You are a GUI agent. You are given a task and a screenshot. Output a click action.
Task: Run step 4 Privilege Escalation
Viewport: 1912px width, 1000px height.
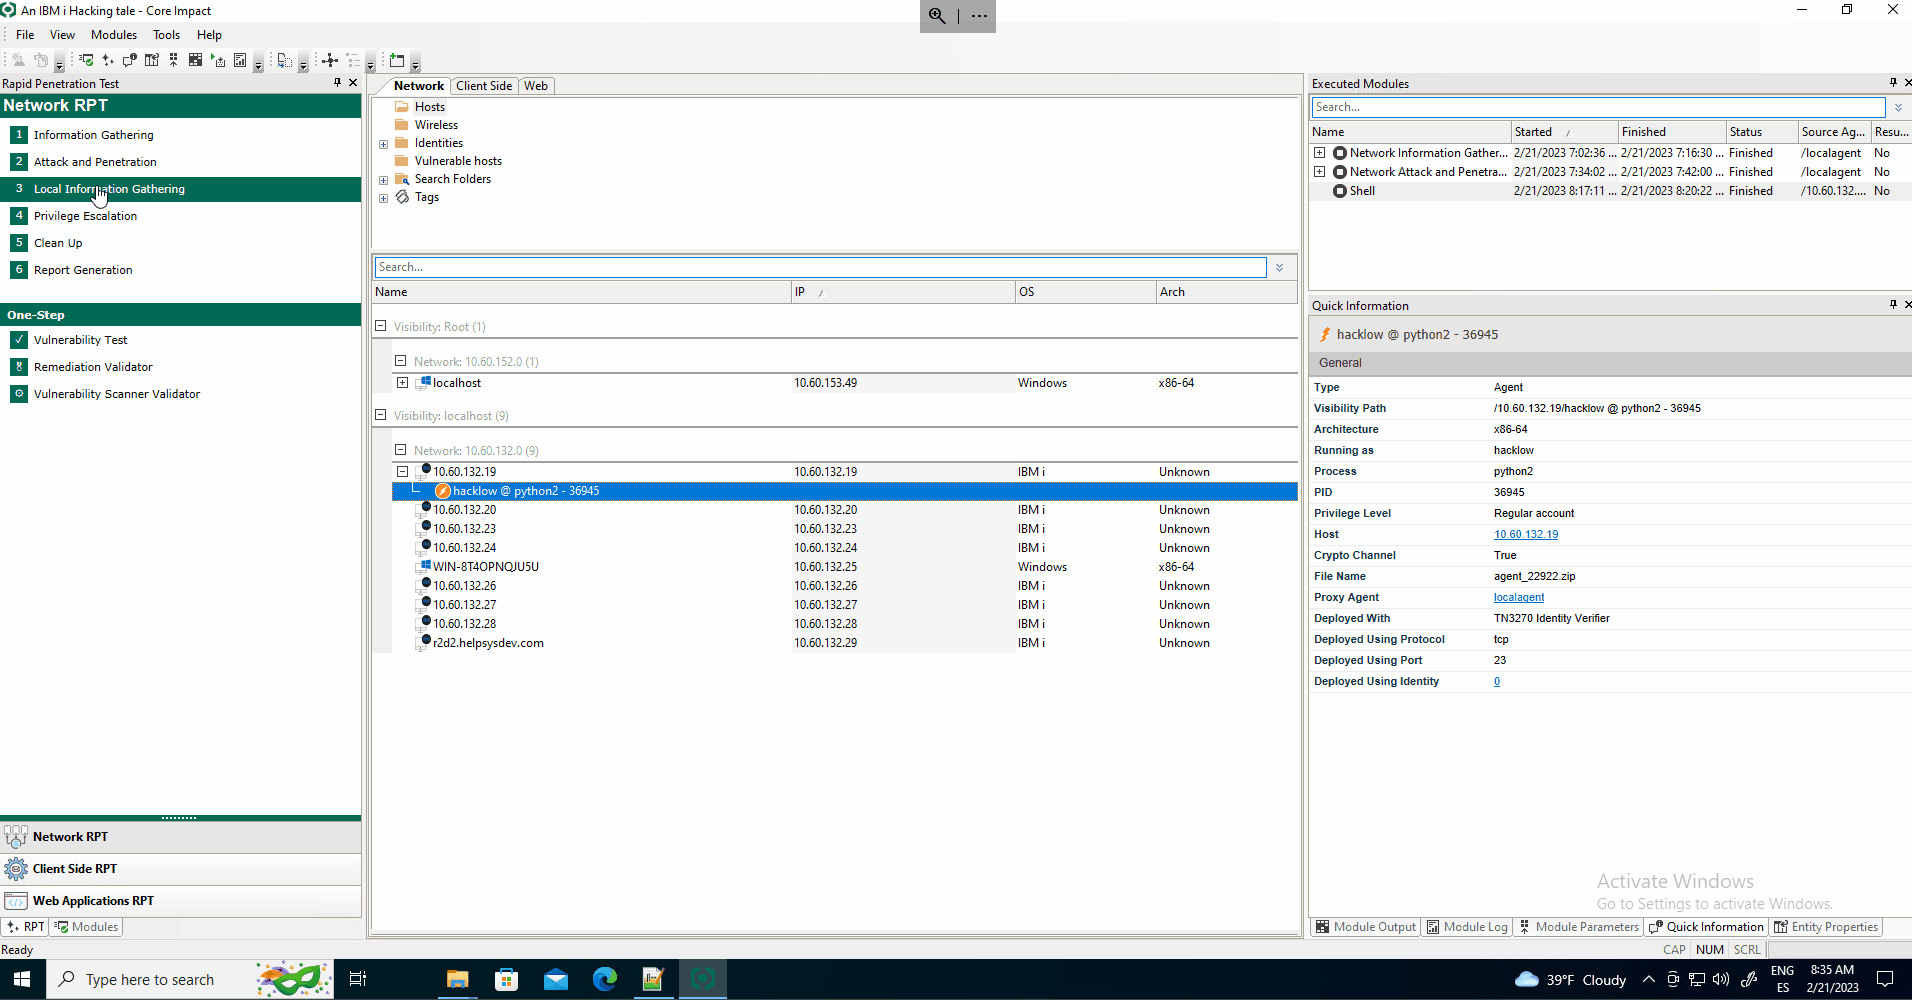pos(180,216)
